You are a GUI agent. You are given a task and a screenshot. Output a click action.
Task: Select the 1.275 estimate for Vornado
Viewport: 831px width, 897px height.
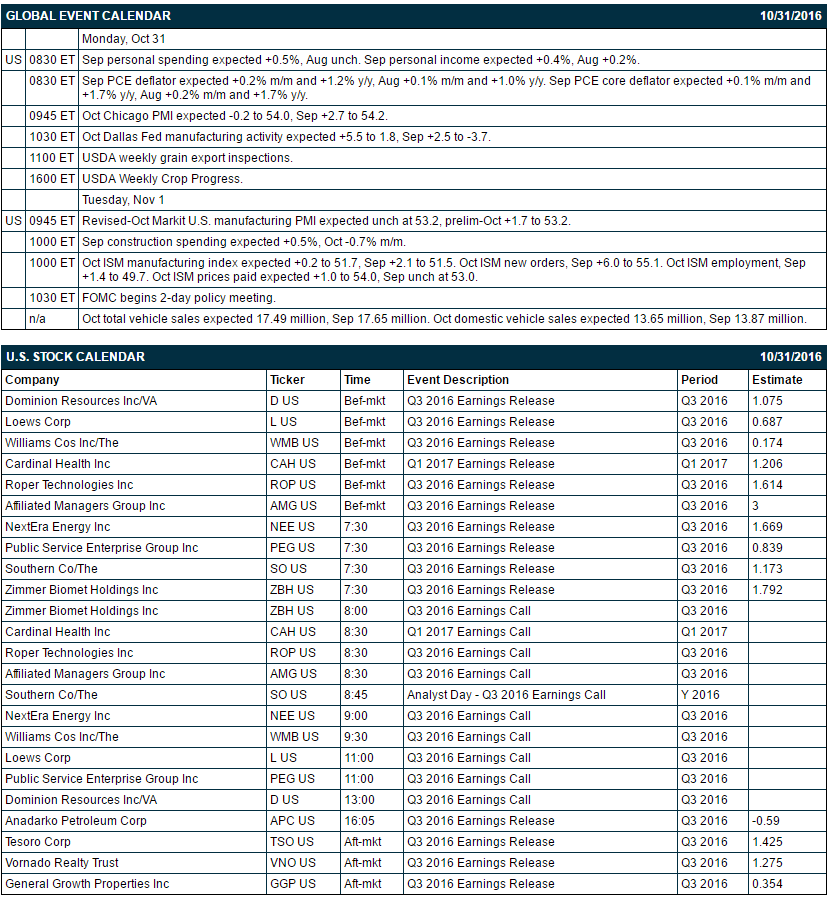click(x=768, y=863)
